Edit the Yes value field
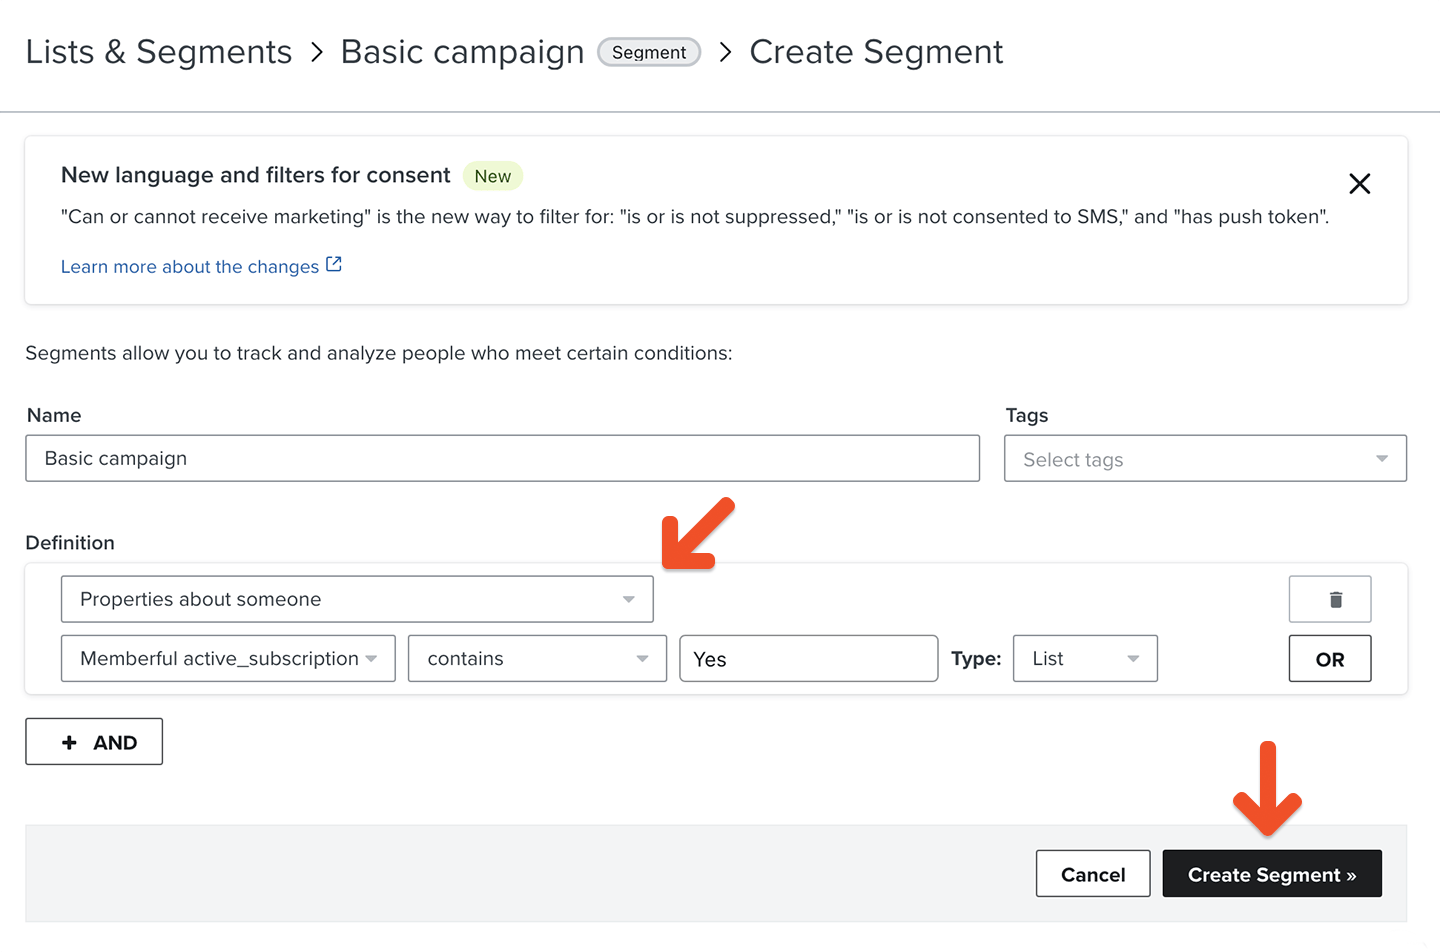Viewport: 1440px width, 952px height. point(808,659)
